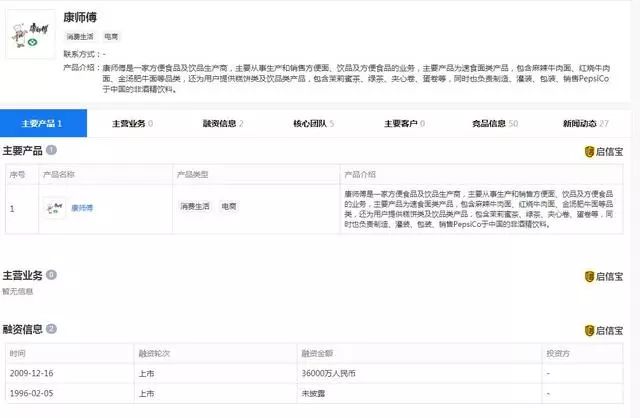Click the 康师傅 company name heading
The image size is (640, 418).
(80, 17)
